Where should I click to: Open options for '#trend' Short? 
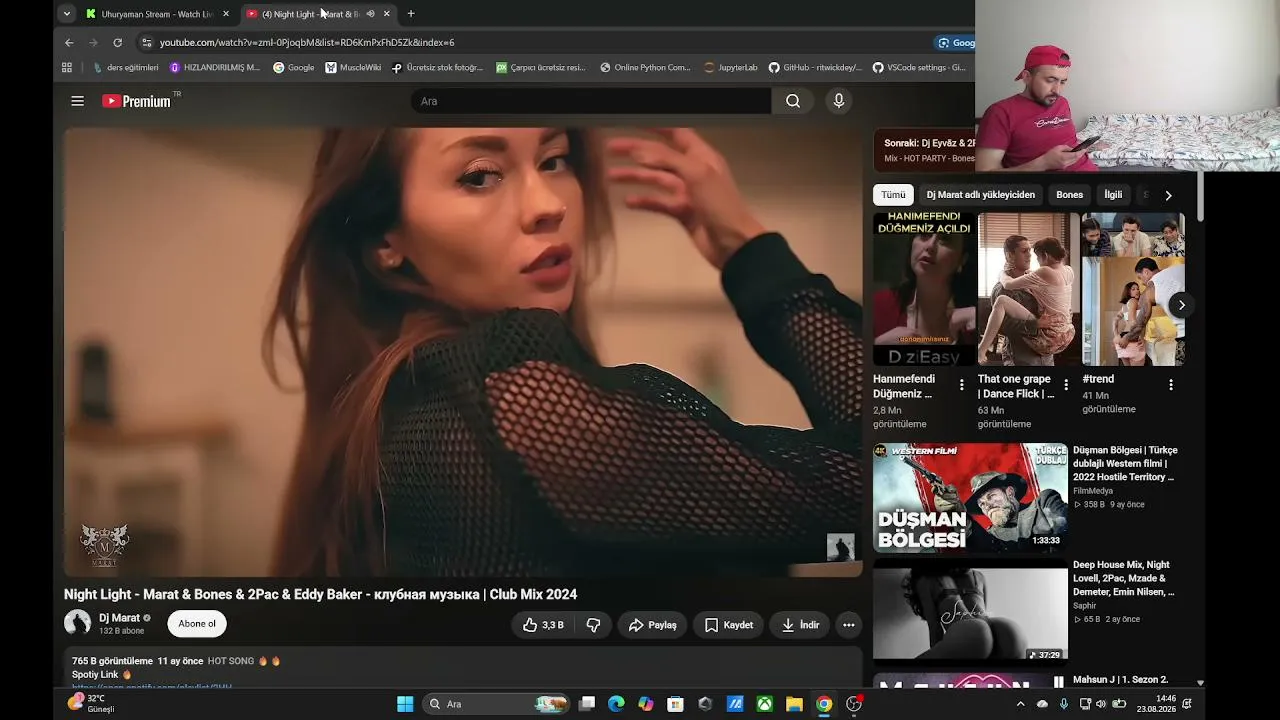coord(1171,385)
